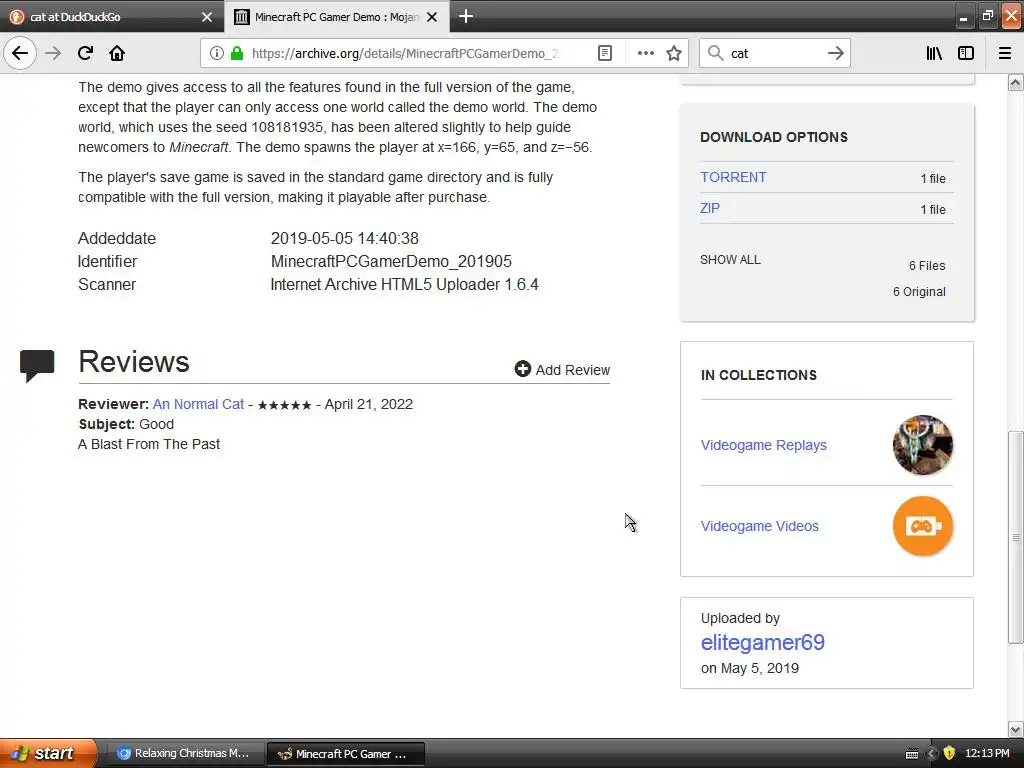Screen dimensions: 1024x768
Task: Click the 12:13 PM taskbar clock
Action: (987, 753)
